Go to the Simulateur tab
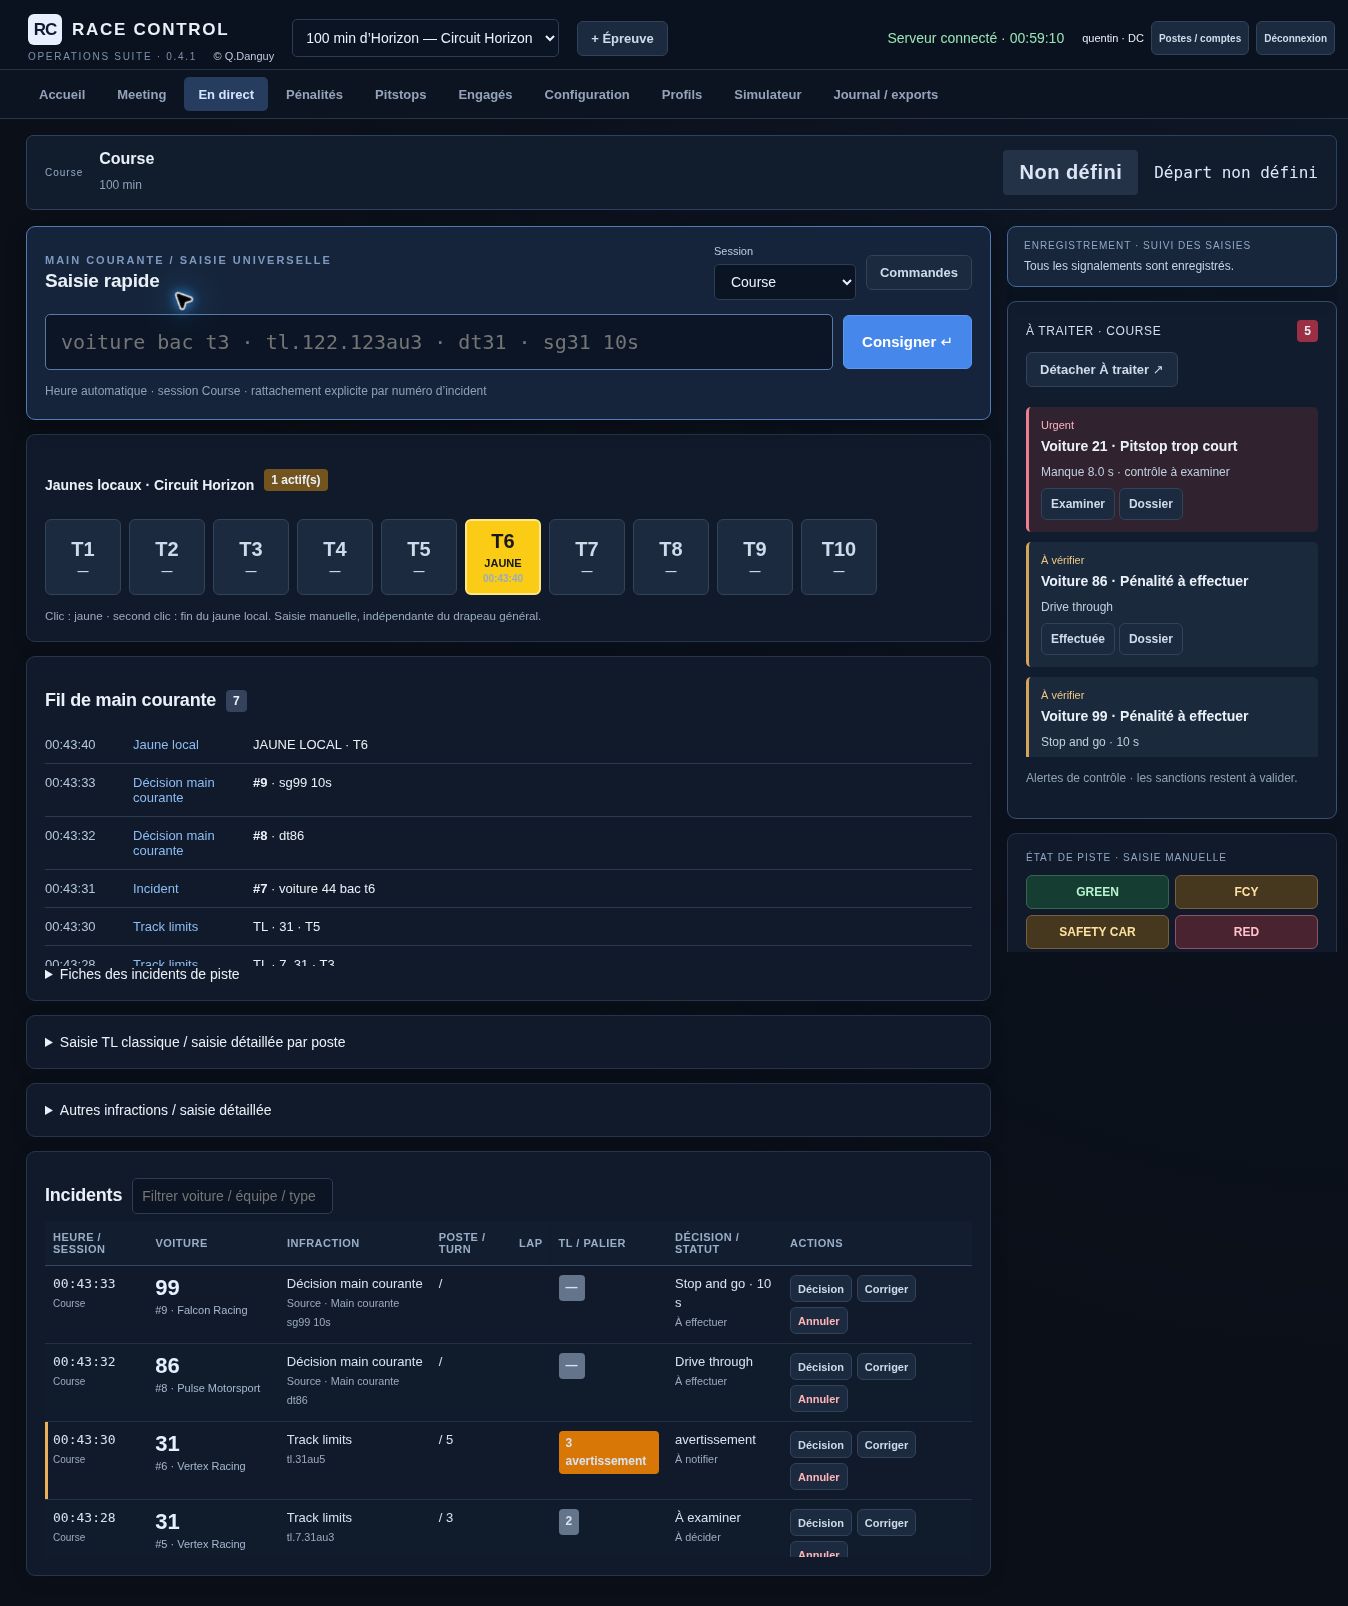Screen dimensions: 1348x1606 pos(767,94)
